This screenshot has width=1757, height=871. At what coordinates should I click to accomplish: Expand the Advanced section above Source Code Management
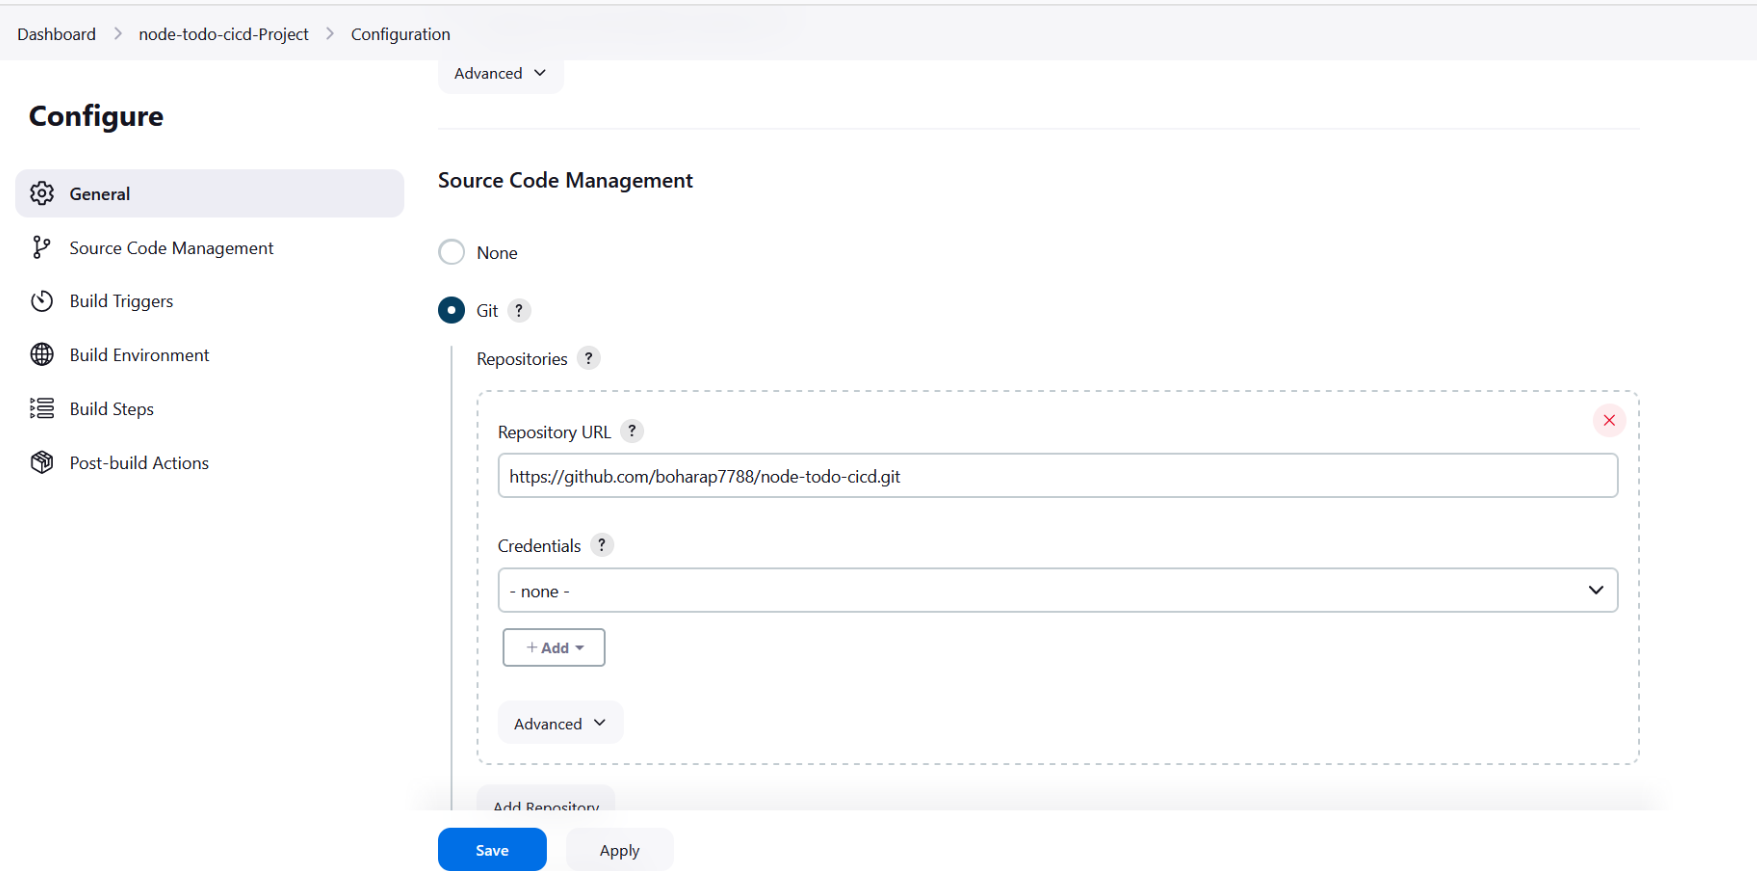501,73
